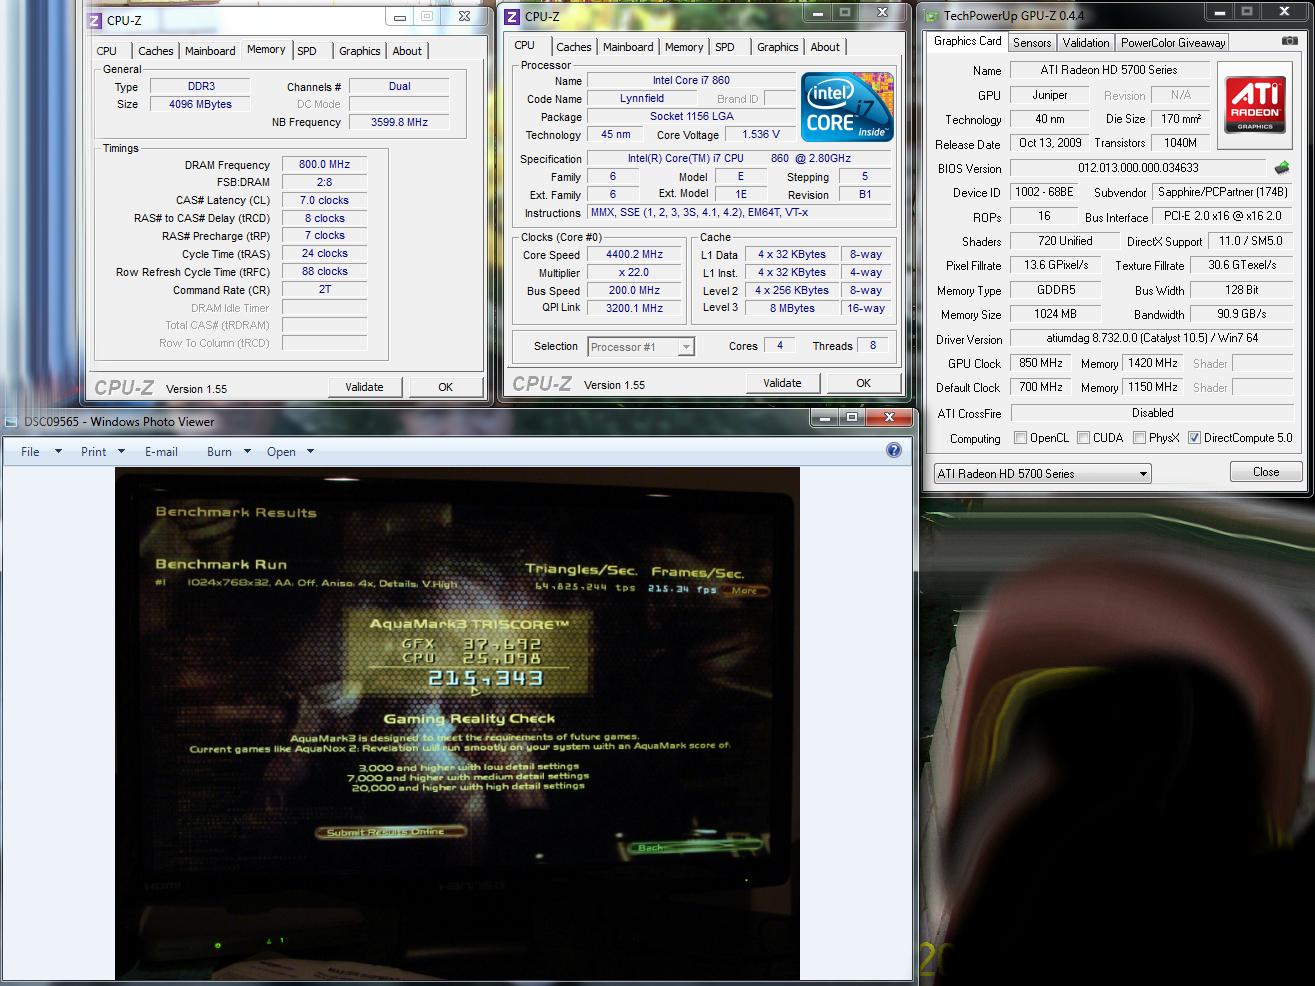Switch to the Sensors tab in GPU-Z

coord(1032,43)
